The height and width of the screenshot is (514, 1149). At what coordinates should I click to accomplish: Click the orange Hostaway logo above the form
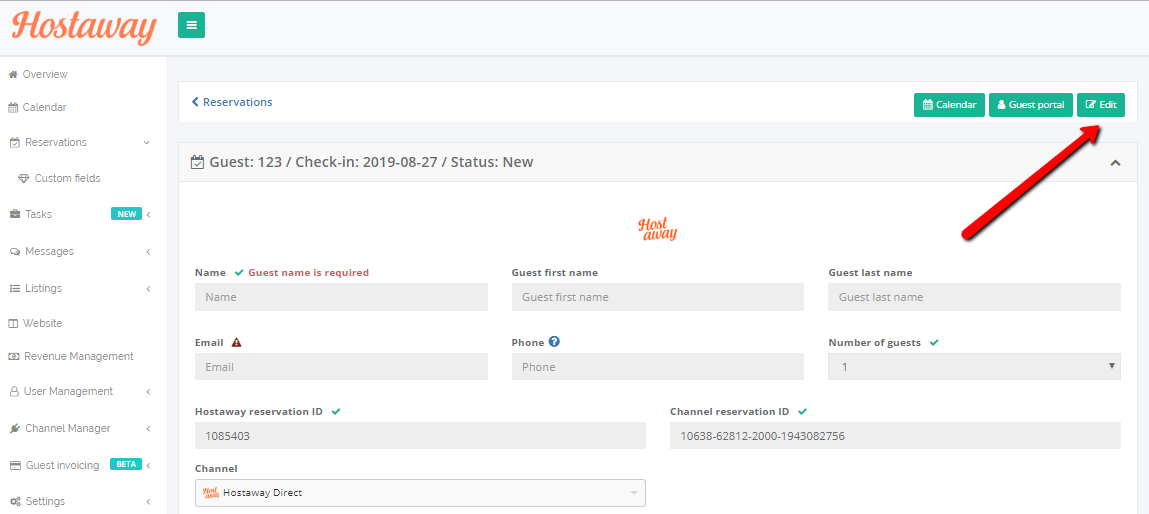[x=657, y=229]
